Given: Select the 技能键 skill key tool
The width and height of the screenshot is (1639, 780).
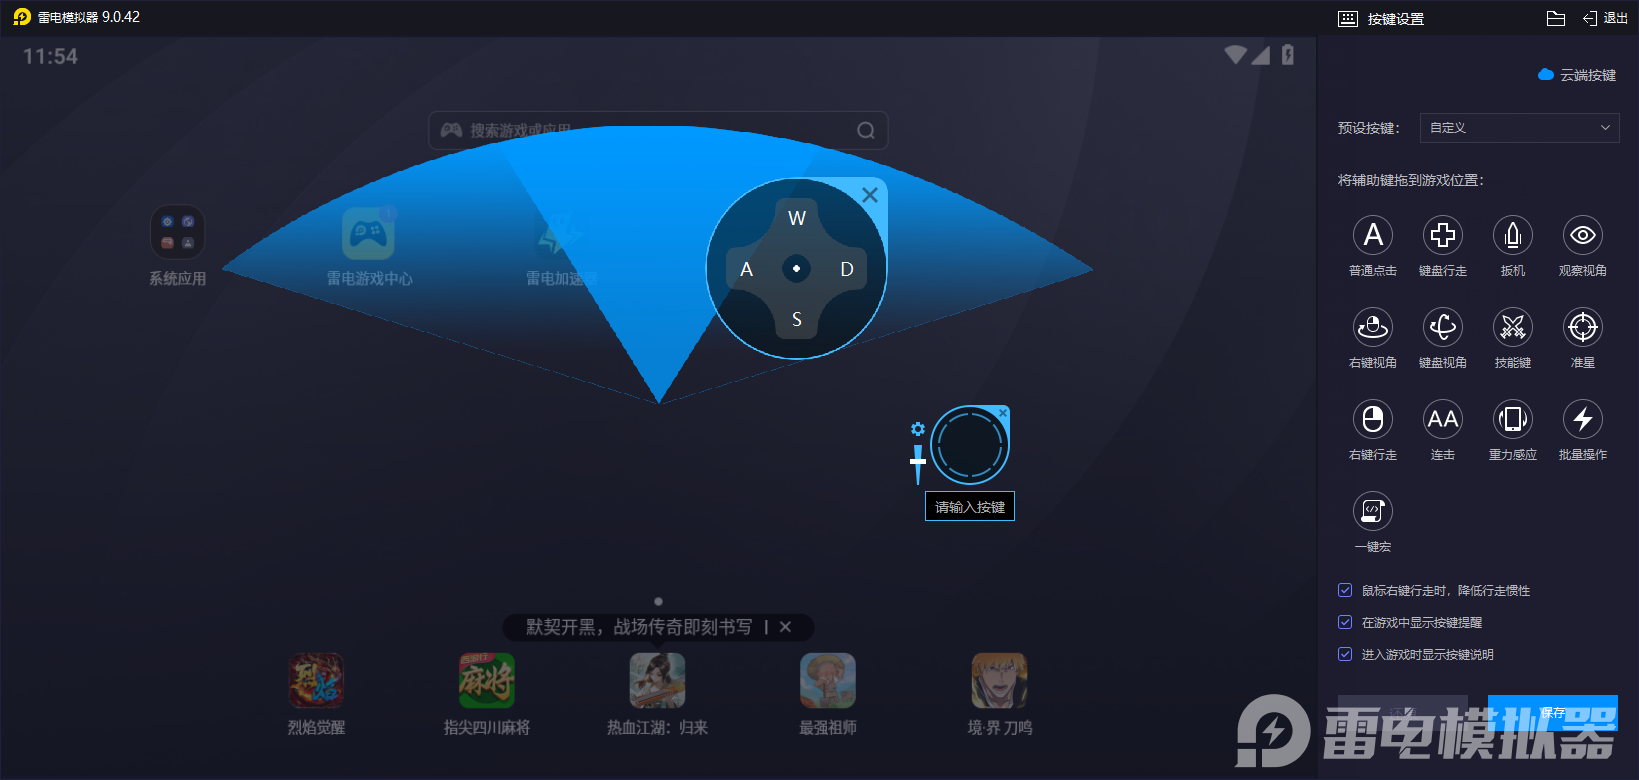Looking at the screenshot, I should [1513, 327].
